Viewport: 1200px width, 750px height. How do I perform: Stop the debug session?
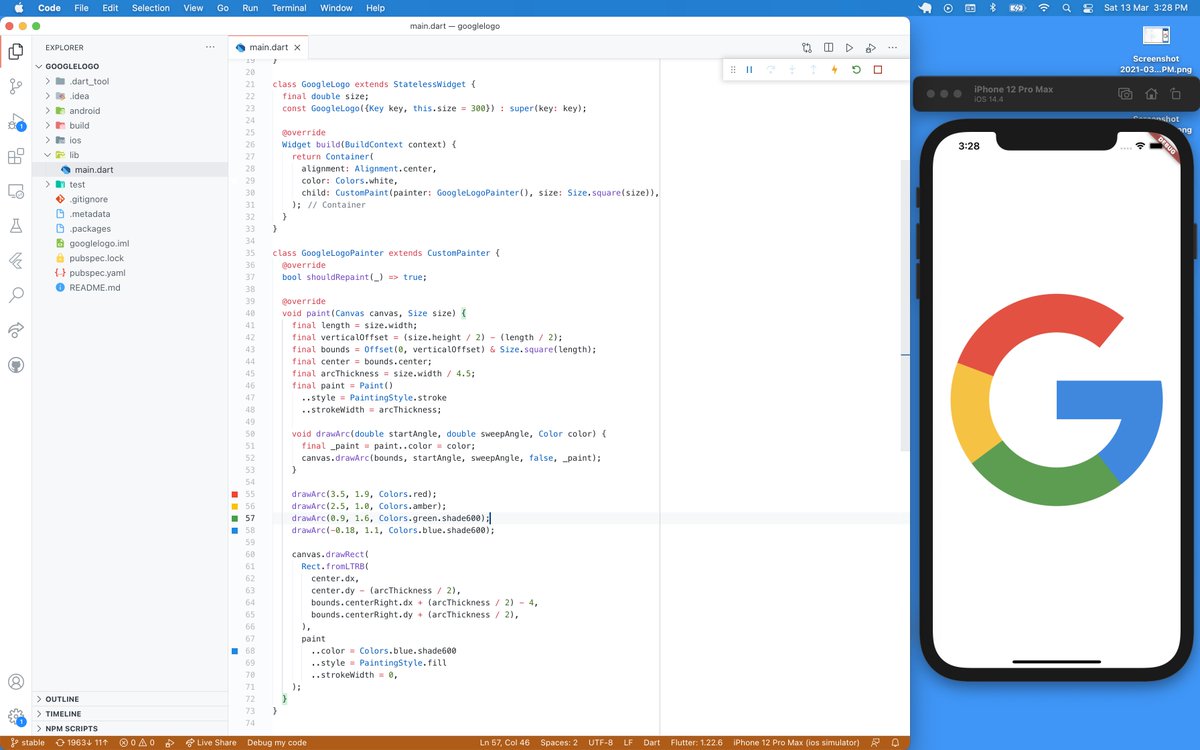point(878,70)
